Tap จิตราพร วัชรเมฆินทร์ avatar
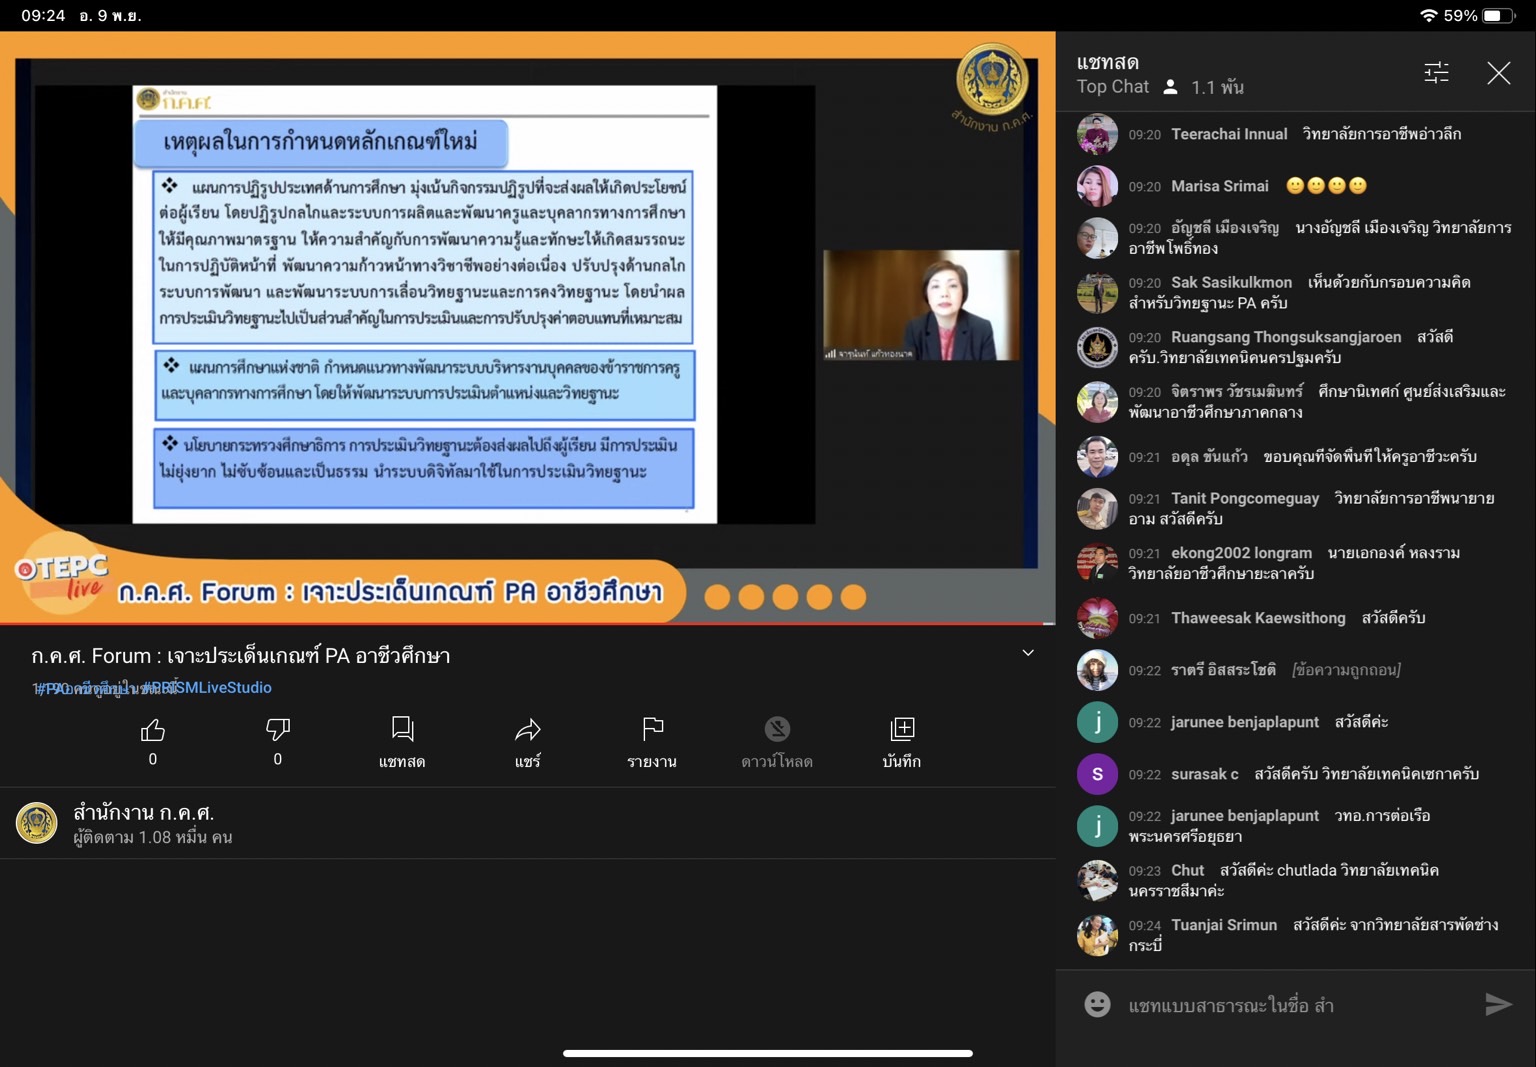The width and height of the screenshot is (1536, 1067). 1097,402
